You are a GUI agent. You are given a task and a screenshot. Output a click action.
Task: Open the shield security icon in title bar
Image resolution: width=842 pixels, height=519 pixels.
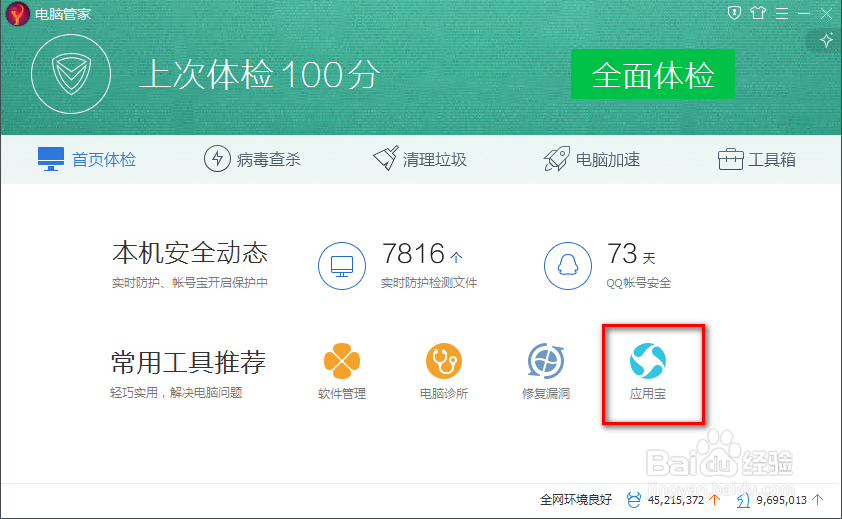click(x=734, y=13)
